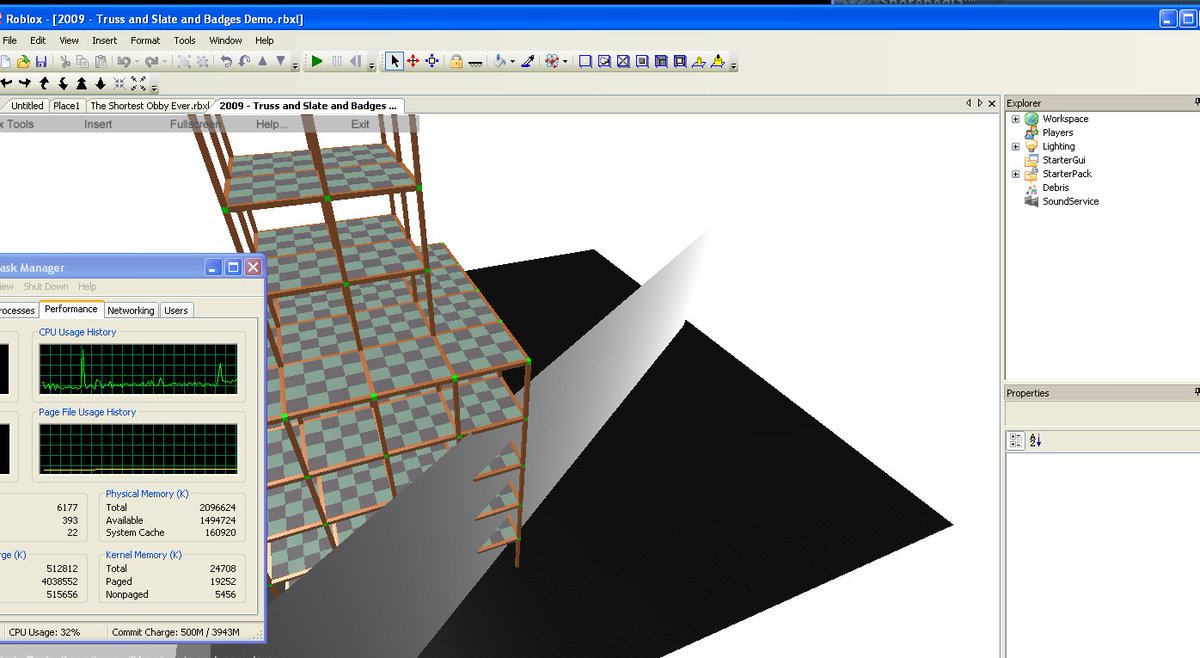The height and width of the screenshot is (658, 1200).
Task: Open Users tab in Task Manager
Action: [x=176, y=311]
